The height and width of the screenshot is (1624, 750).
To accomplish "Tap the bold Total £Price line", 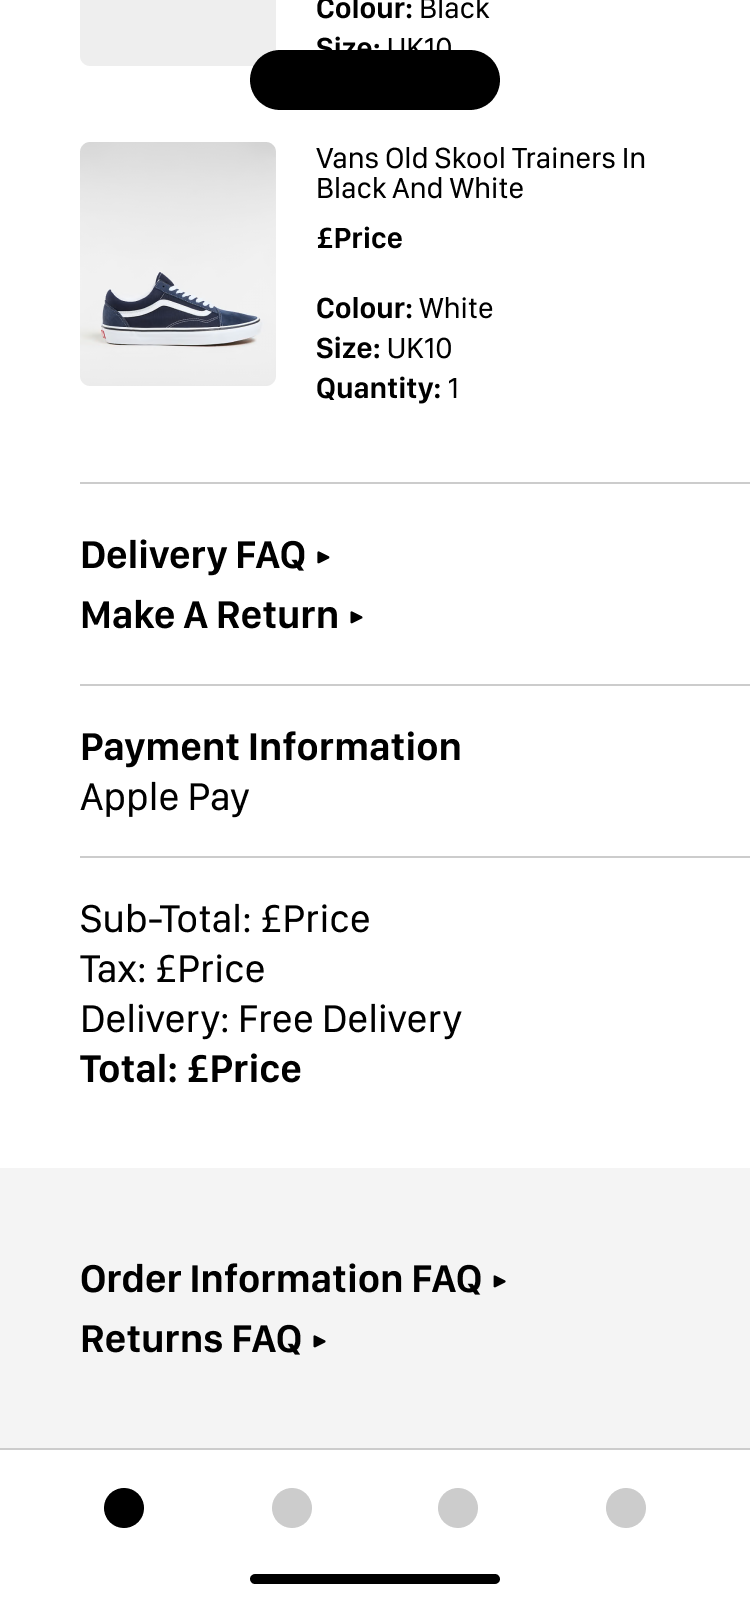I will [191, 1069].
